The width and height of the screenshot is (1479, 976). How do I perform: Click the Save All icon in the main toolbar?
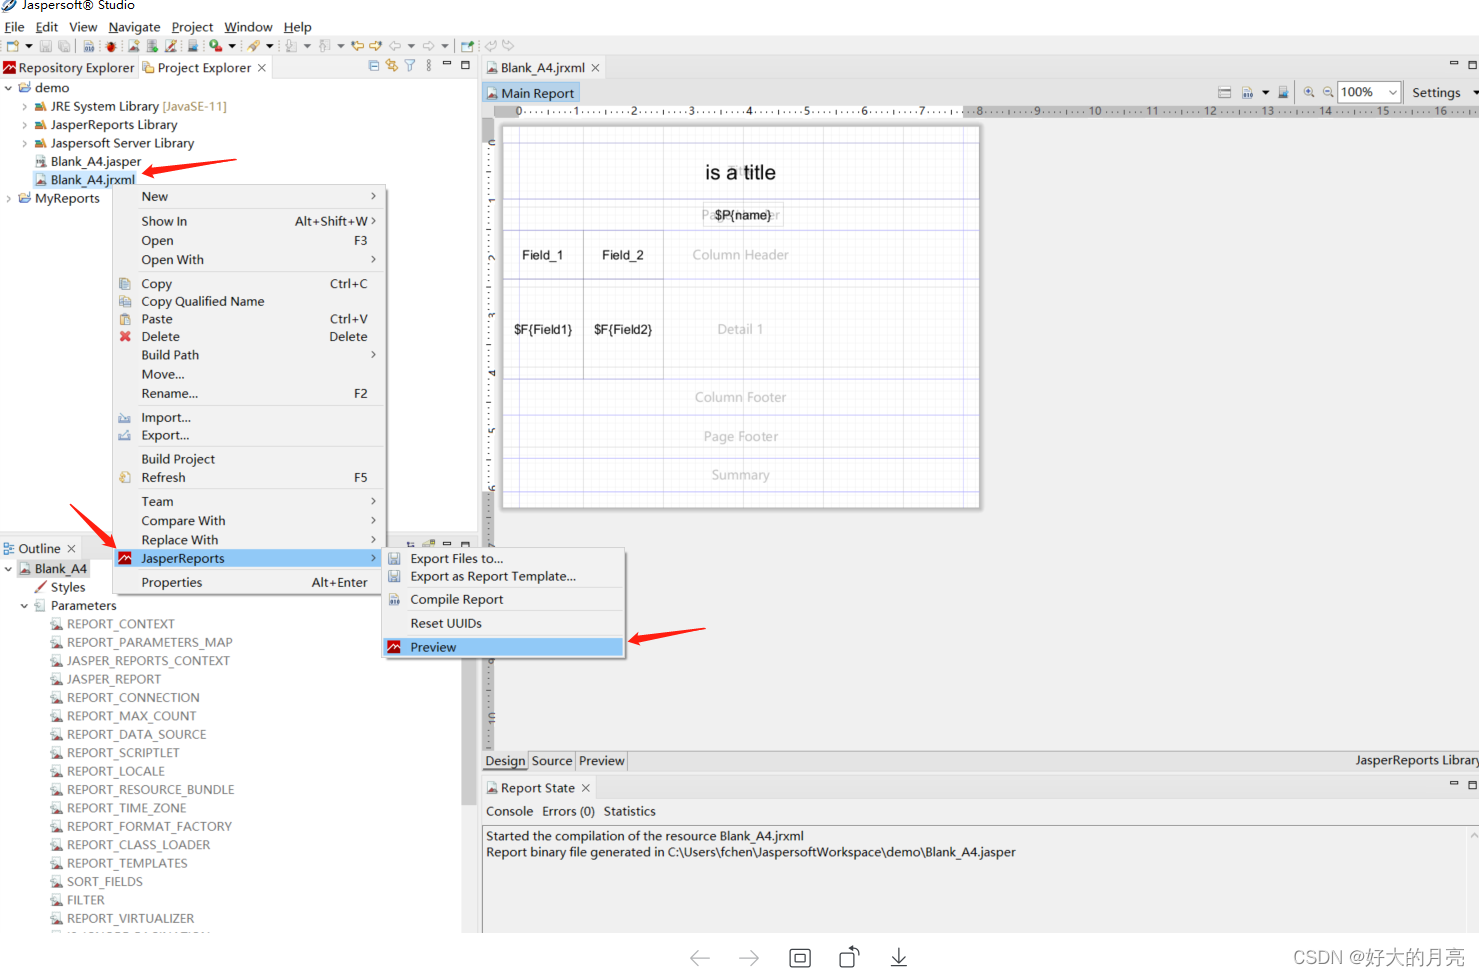pos(64,46)
